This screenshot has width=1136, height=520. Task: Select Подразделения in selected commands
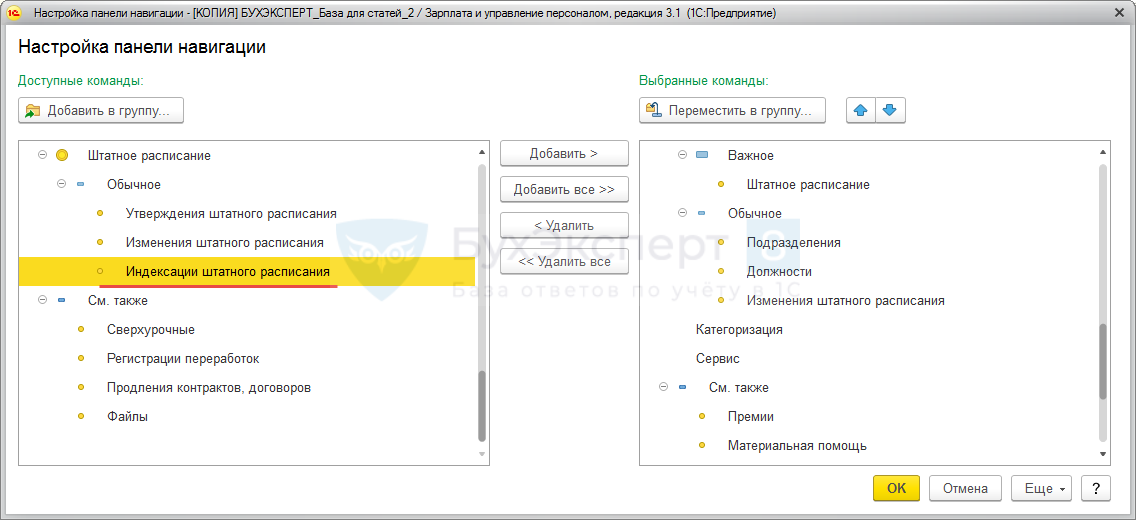793,242
